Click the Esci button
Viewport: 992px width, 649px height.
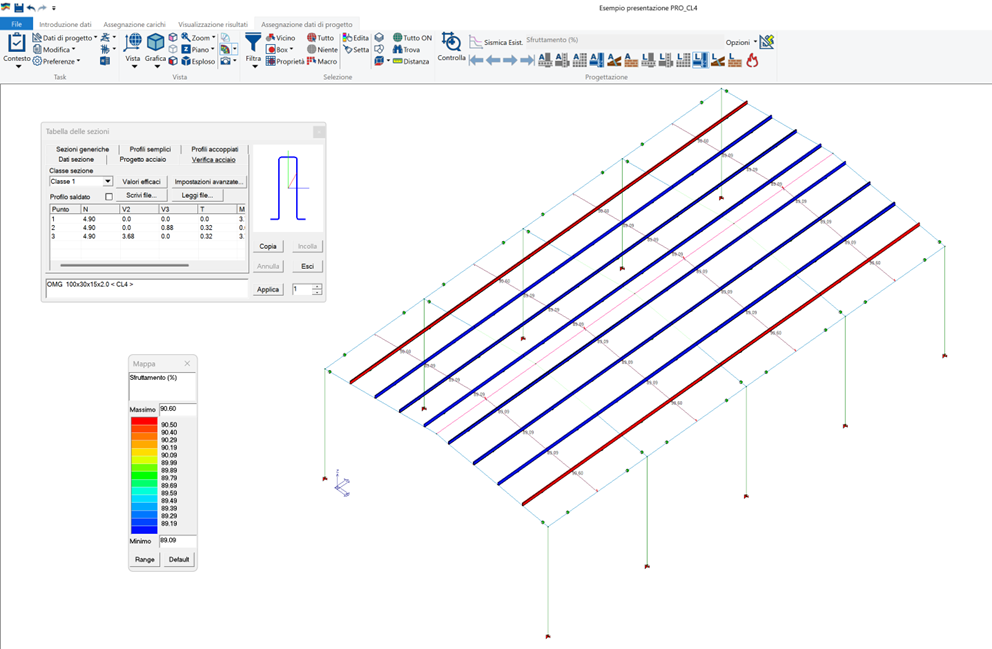[307, 266]
